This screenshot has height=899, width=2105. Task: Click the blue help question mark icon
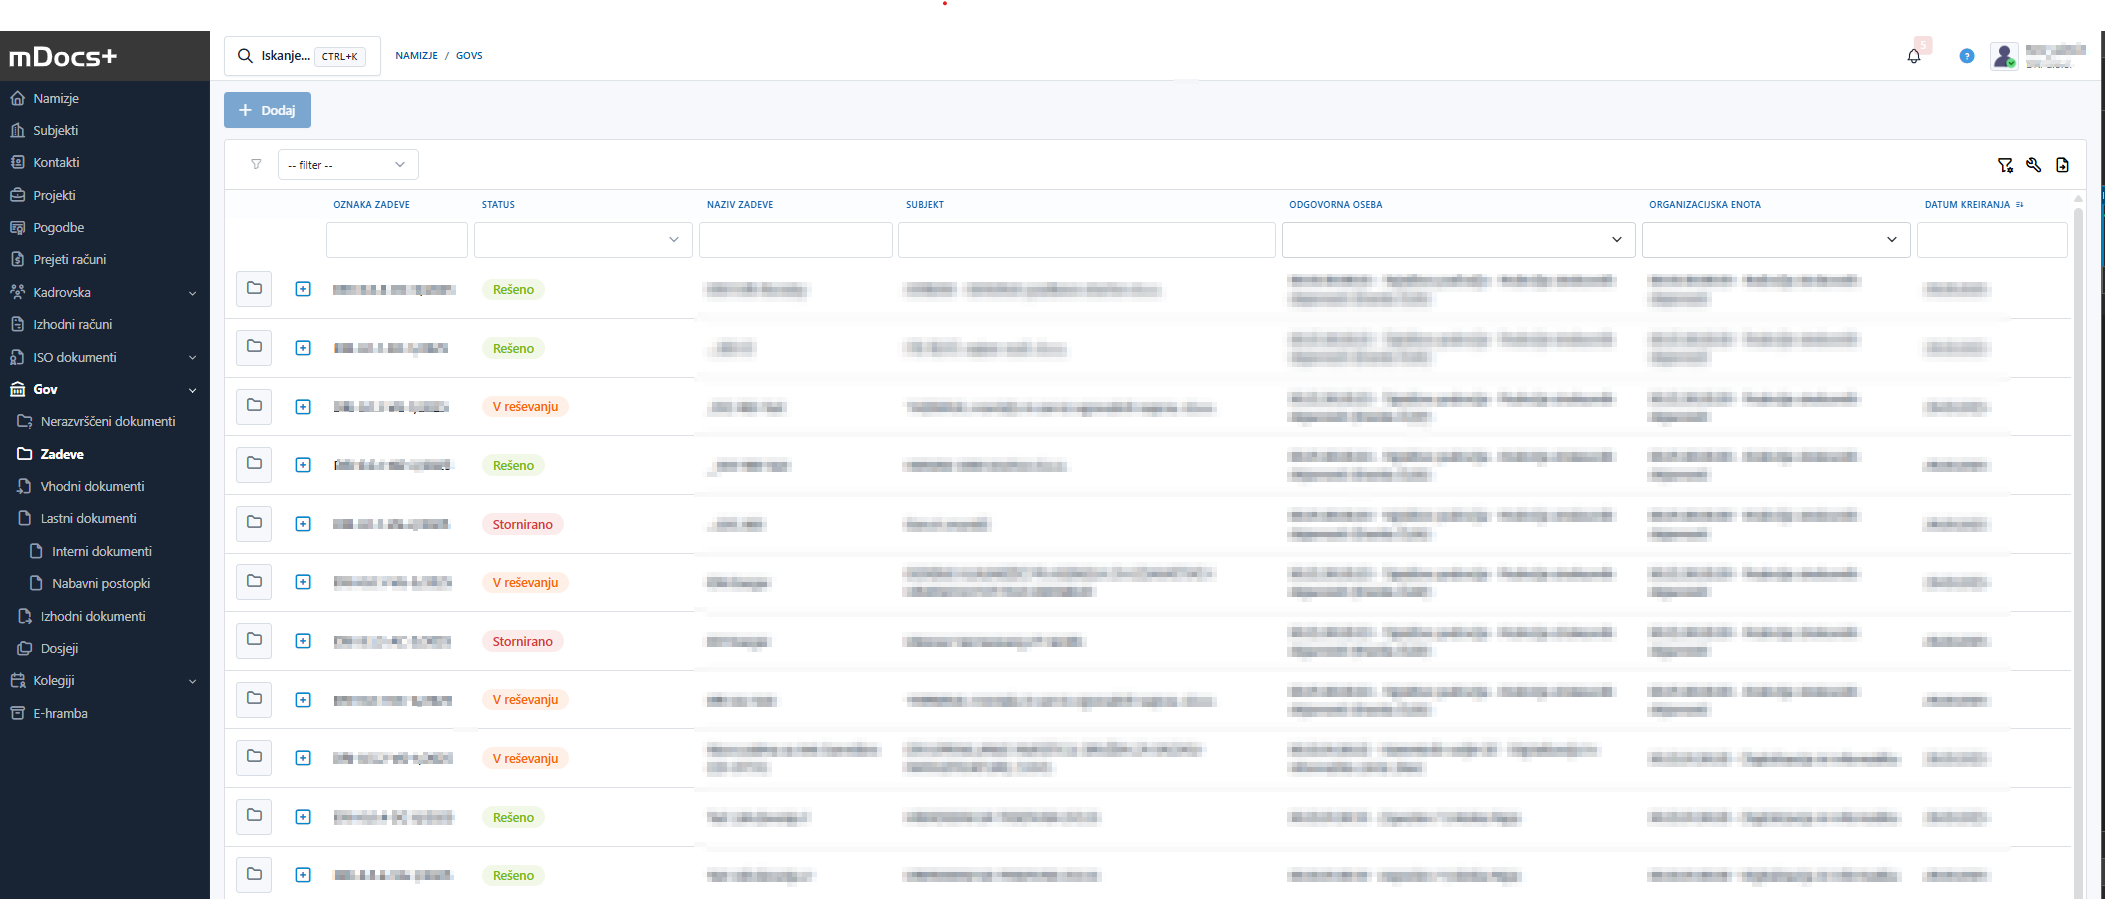click(x=1966, y=56)
